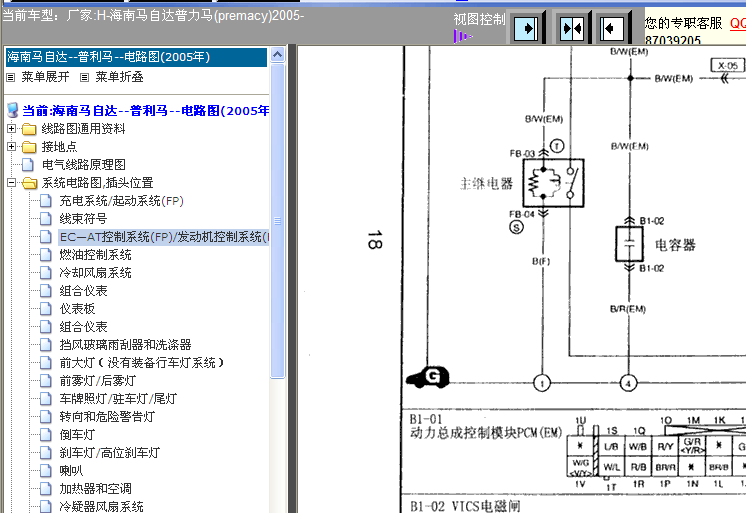Viewport: 746px width, 513px height.
Task: Open the second 组合仪表 page below 仪表板
Action: tap(83, 327)
